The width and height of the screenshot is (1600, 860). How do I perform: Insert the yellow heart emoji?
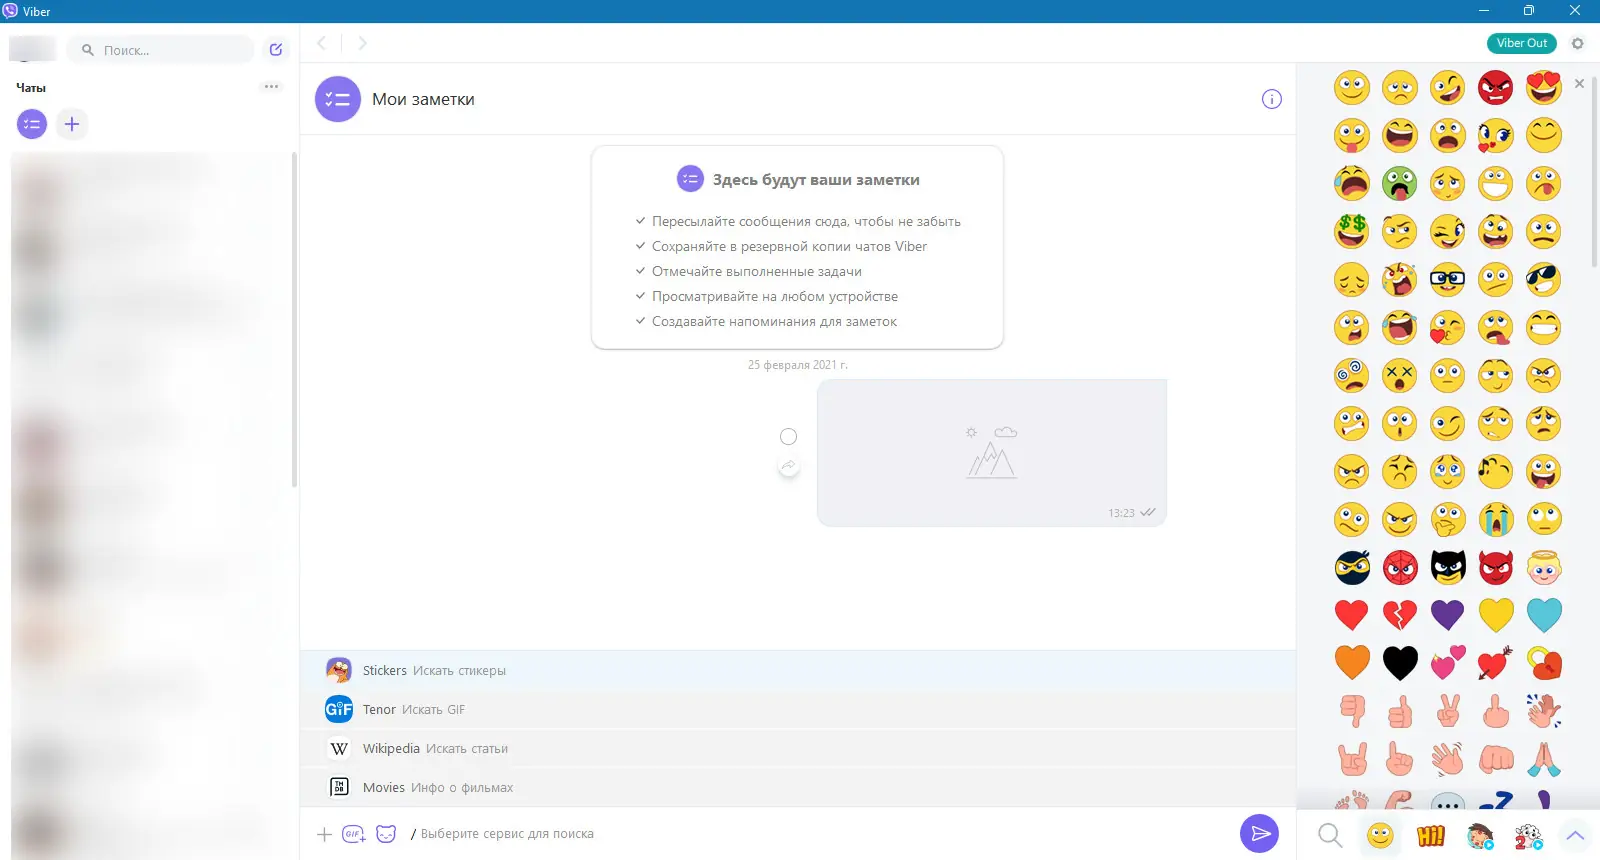tap(1496, 615)
